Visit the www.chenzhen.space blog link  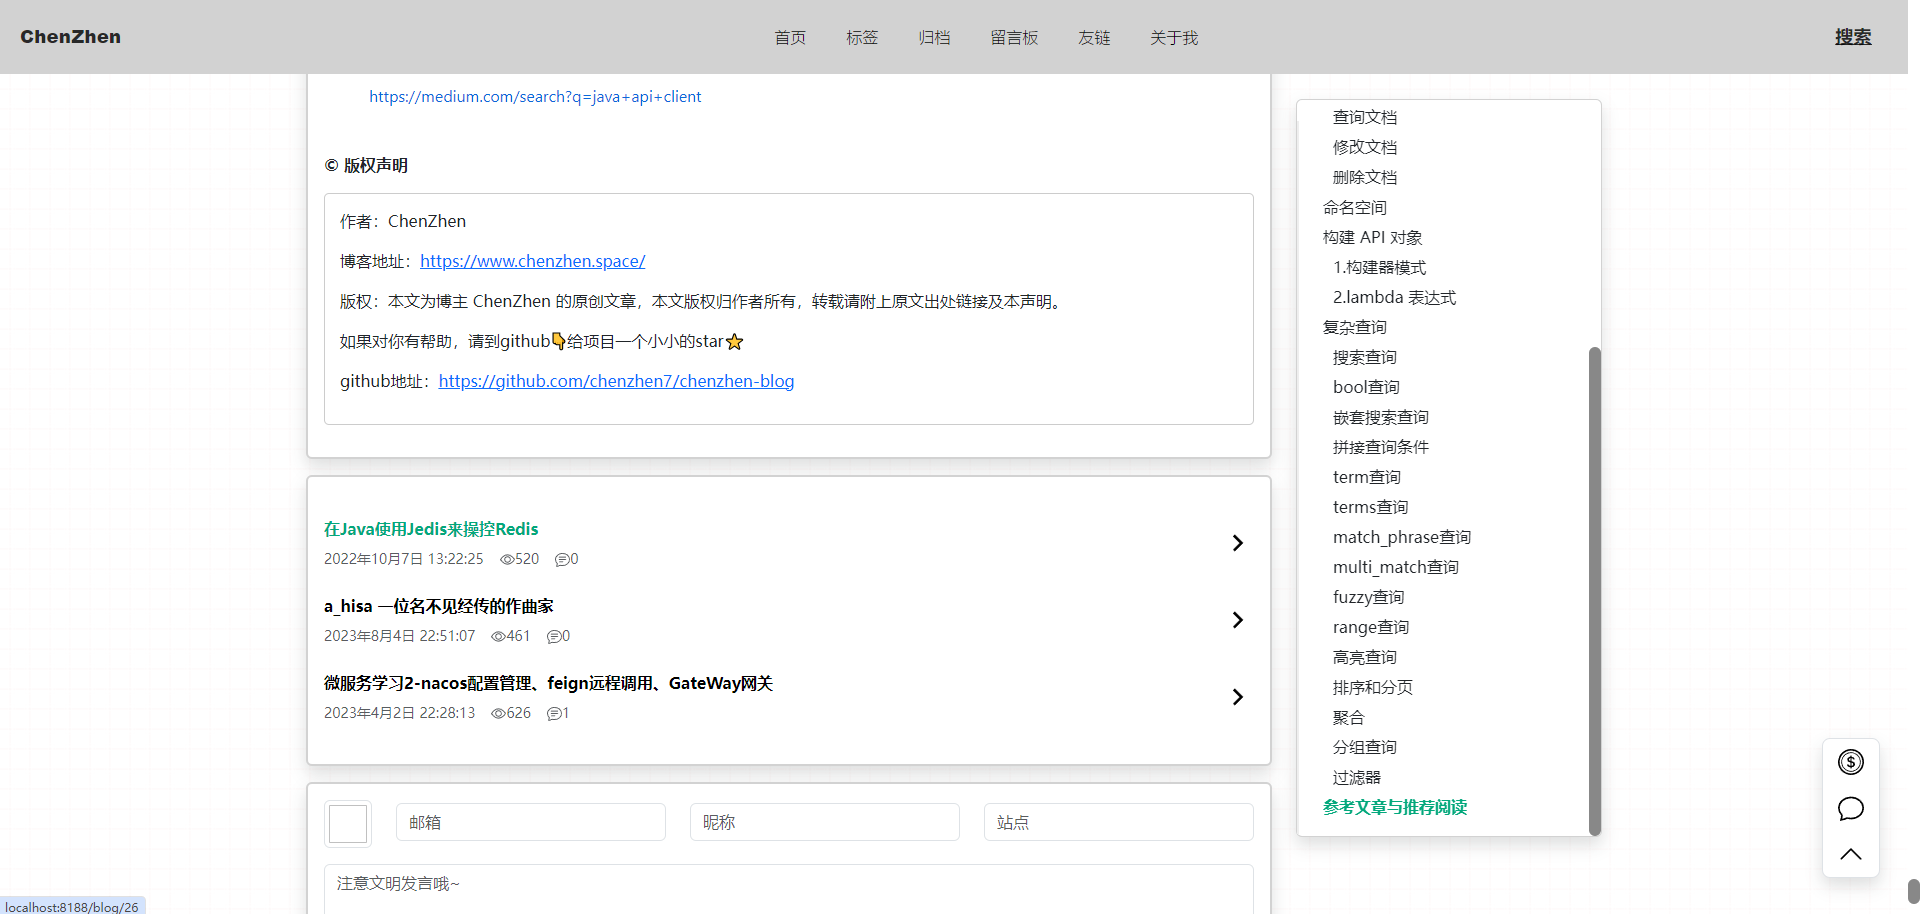pos(532,261)
